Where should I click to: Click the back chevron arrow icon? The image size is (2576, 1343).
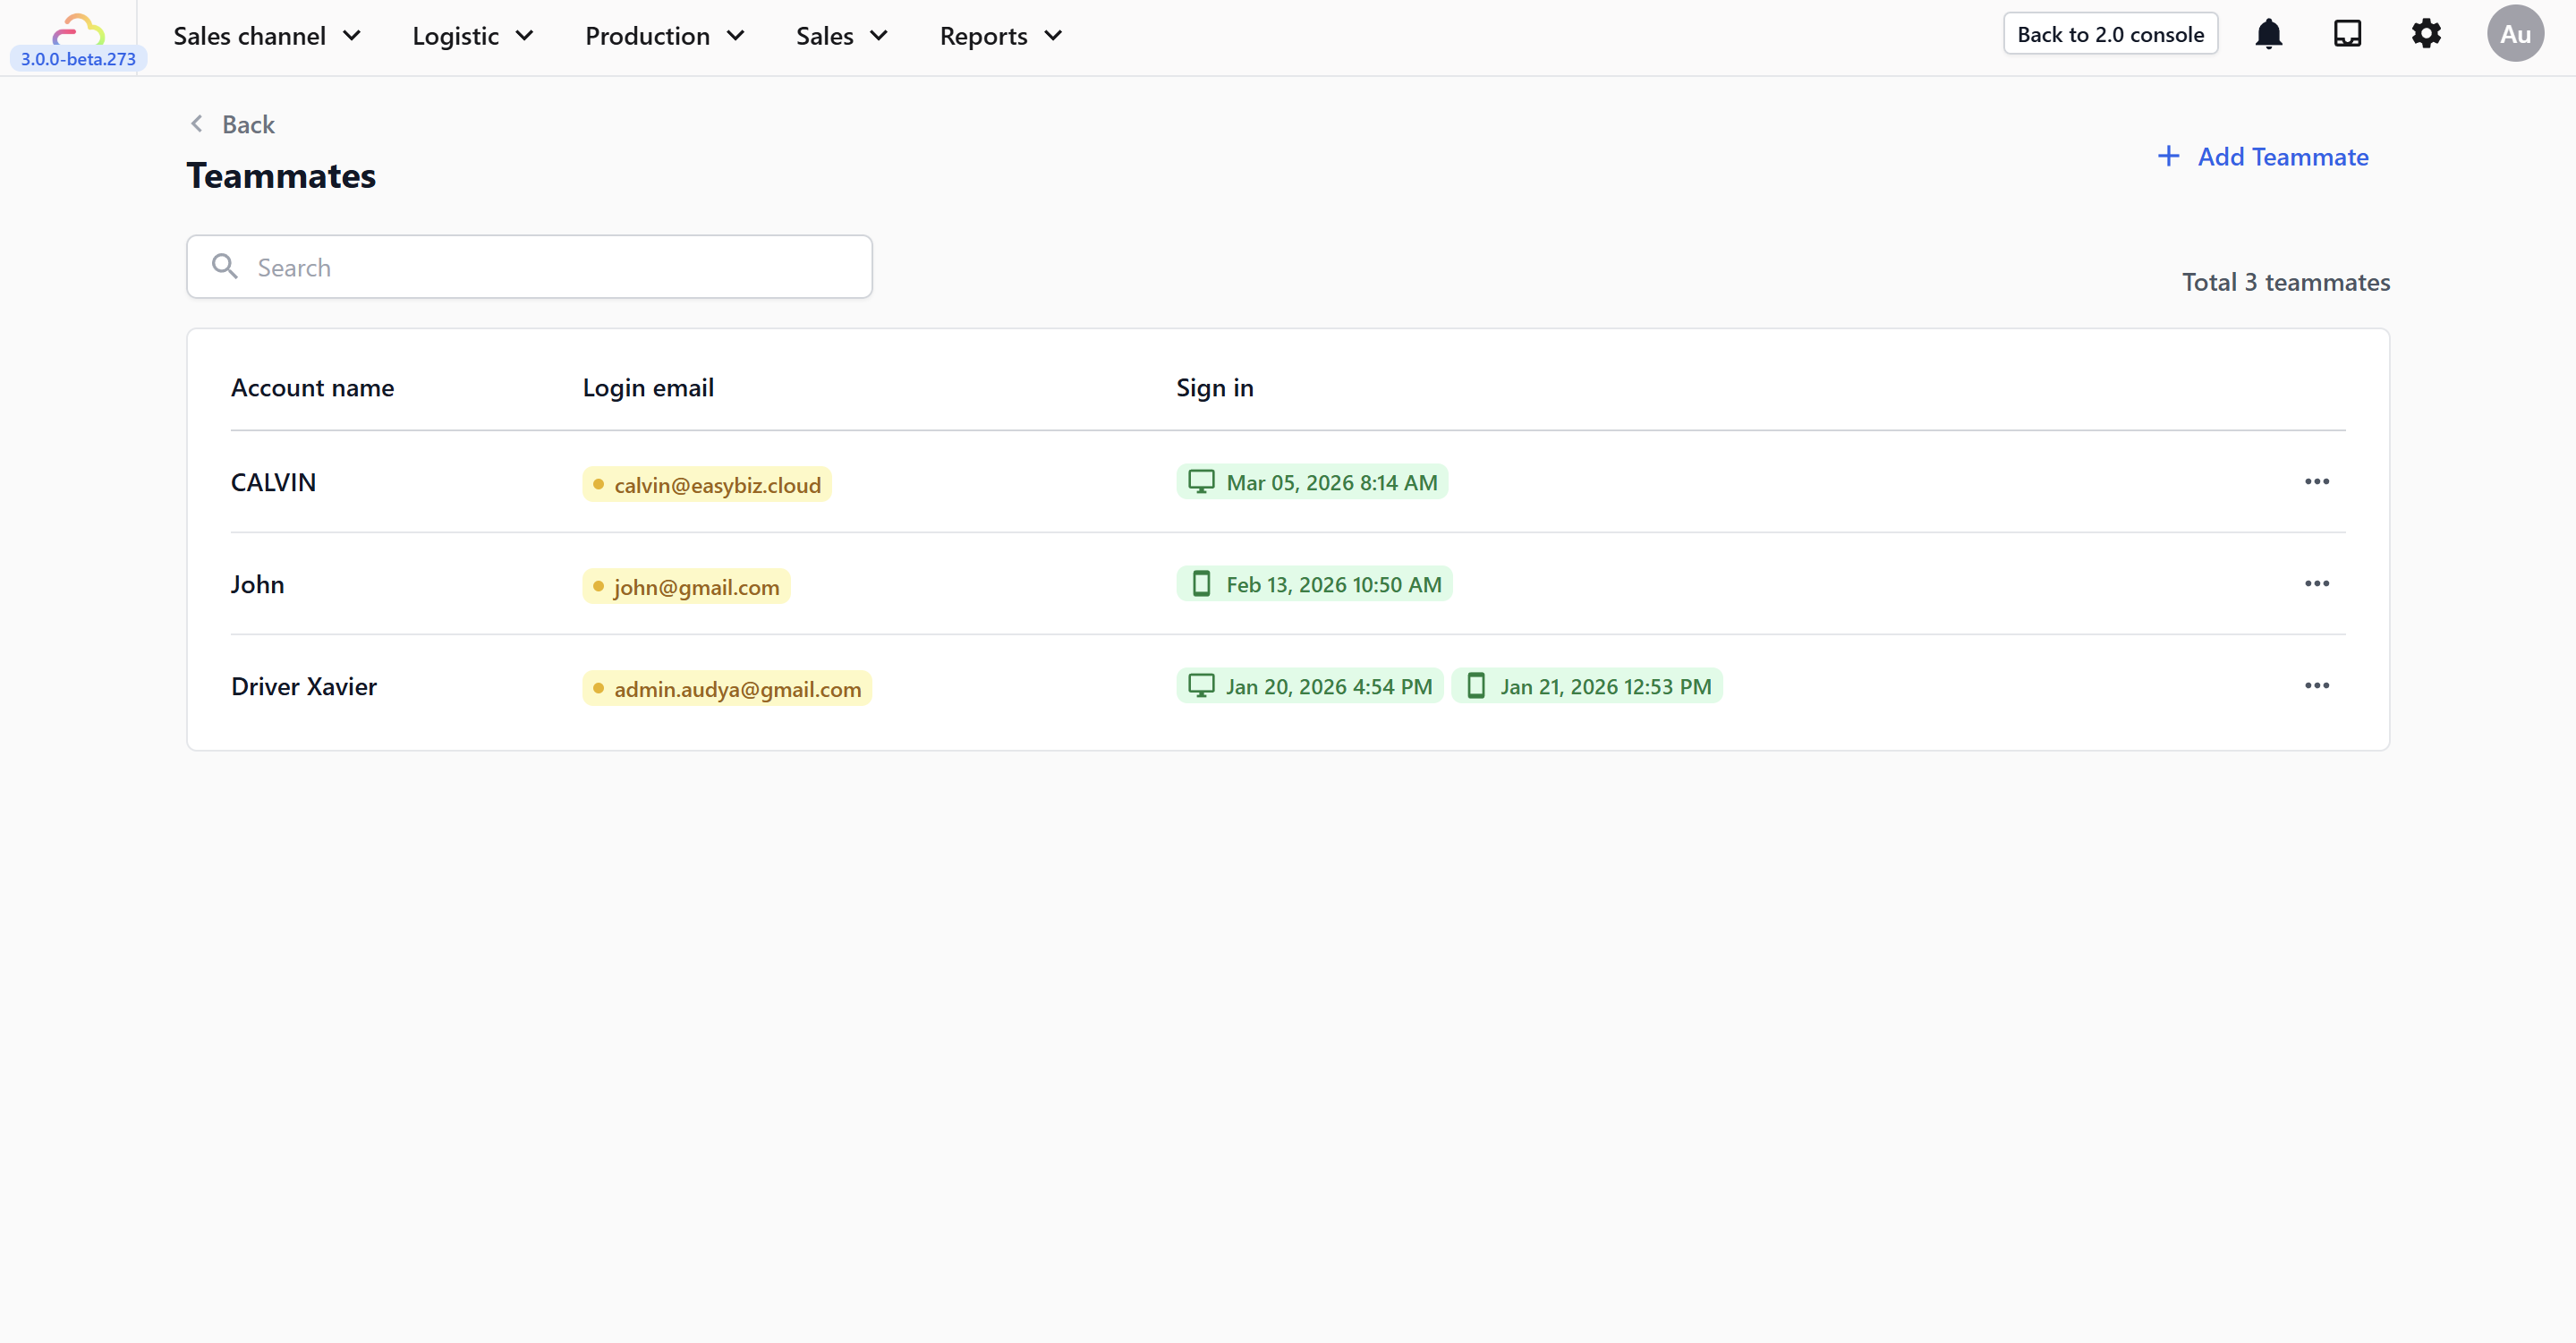[197, 124]
